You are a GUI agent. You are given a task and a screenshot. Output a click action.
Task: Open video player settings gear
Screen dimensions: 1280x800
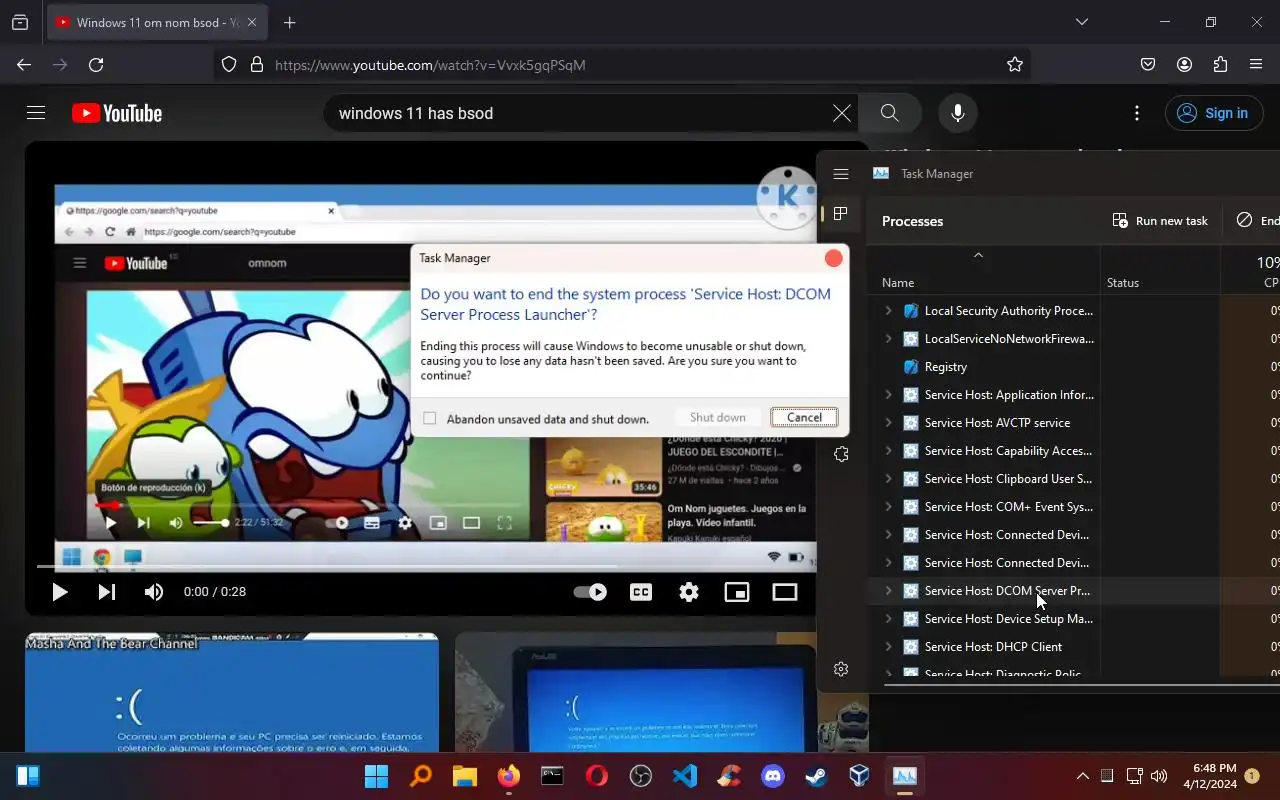[689, 592]
